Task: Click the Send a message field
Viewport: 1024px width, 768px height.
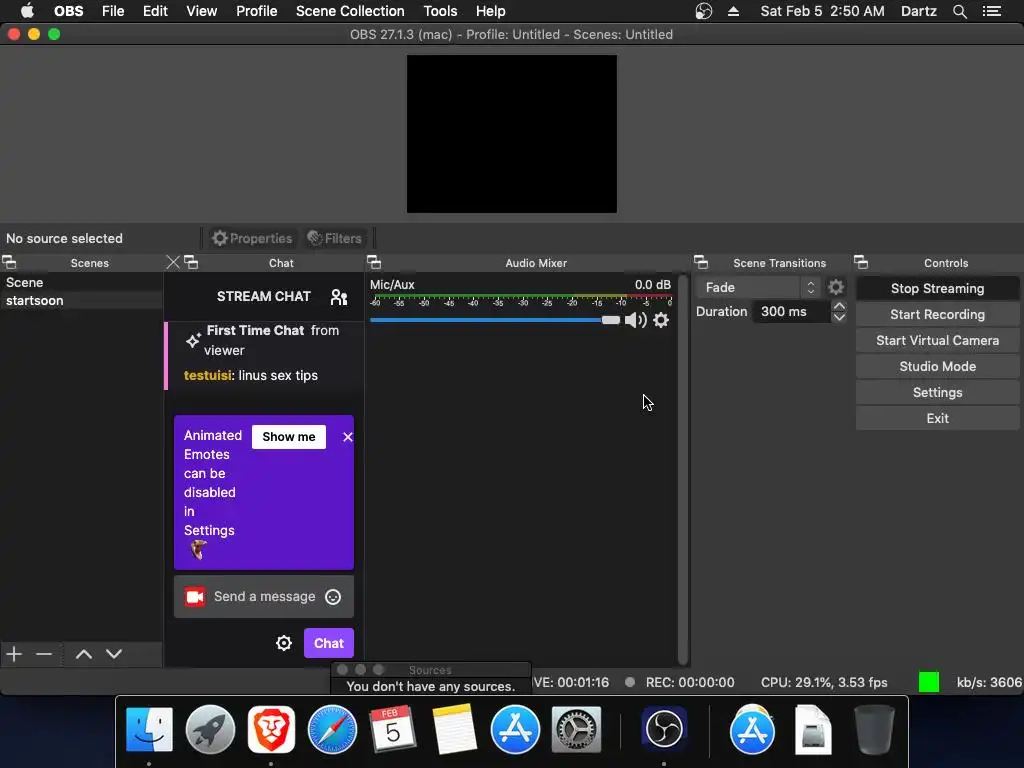Action: pyautogui.click(x=264, y=597)
